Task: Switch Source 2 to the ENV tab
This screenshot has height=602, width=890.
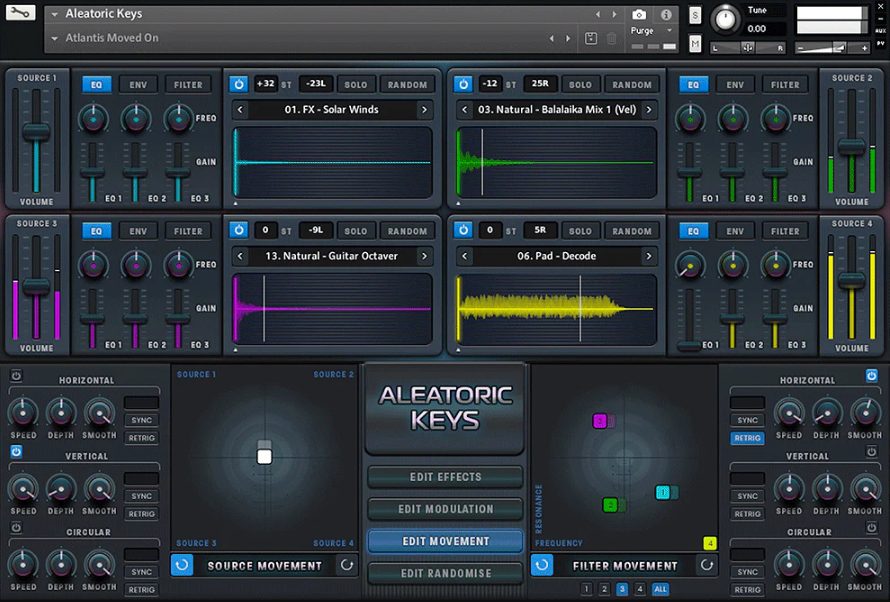Action: point(735,85)
